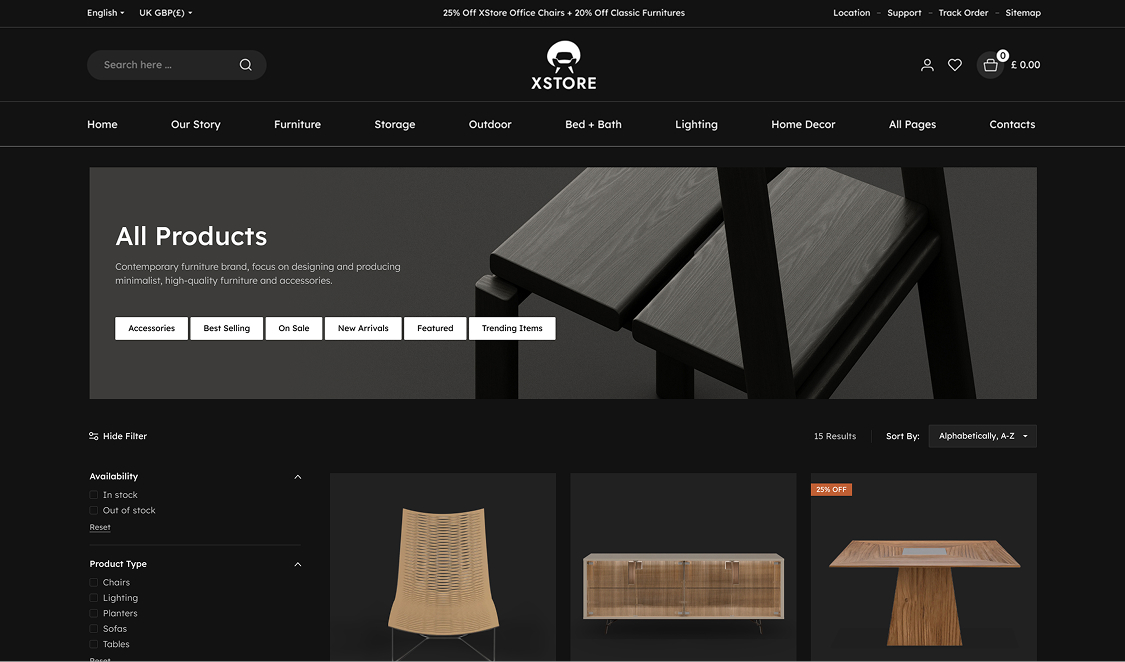Screen dimensions: 1125x662
Task: Enable the Lighting filter checkbox
Action: [94, 598]
